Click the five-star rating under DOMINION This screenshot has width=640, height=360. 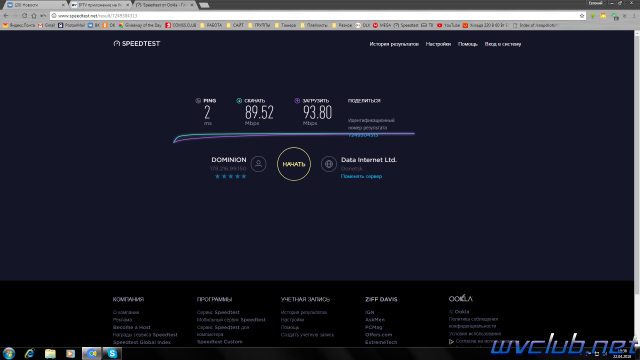coord(231,176)
